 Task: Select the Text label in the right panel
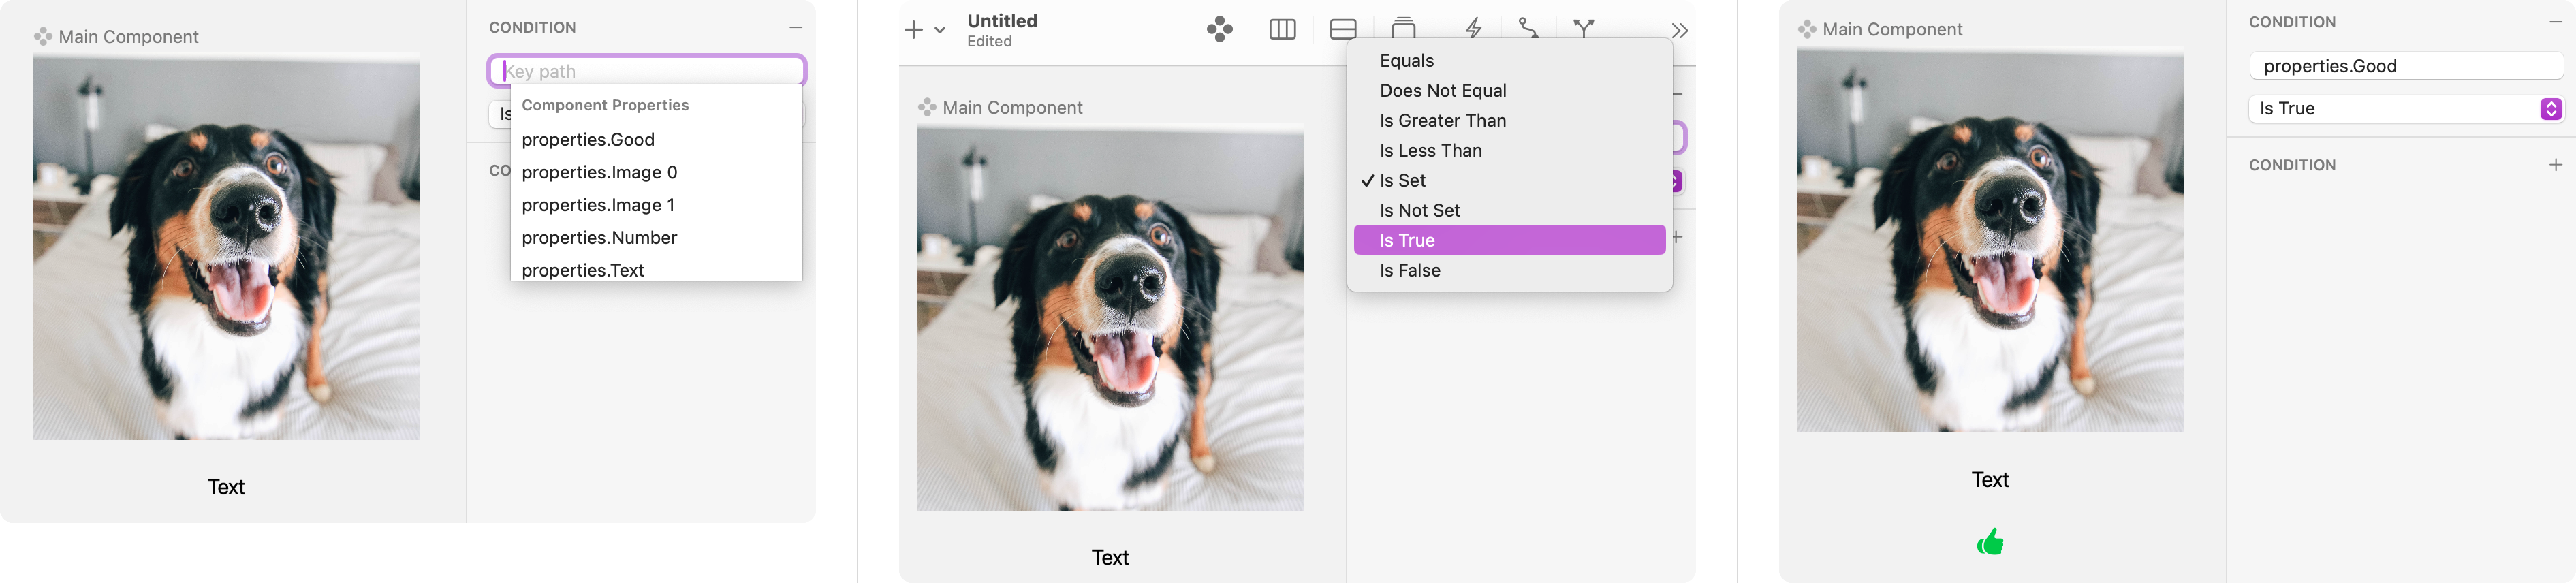(x=1990, y=480)
